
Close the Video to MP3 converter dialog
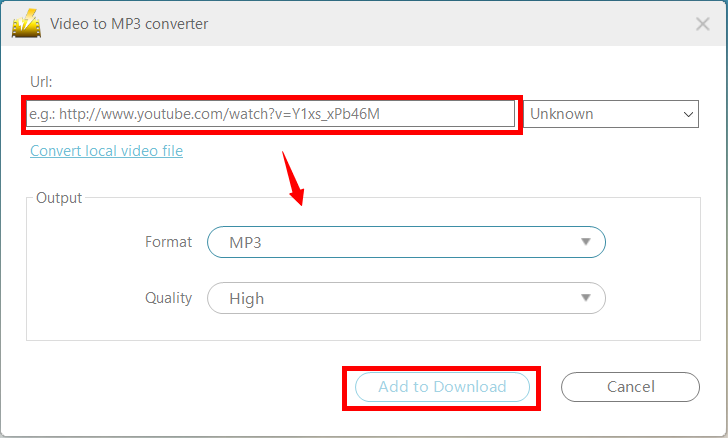click(x=700, y=24)
